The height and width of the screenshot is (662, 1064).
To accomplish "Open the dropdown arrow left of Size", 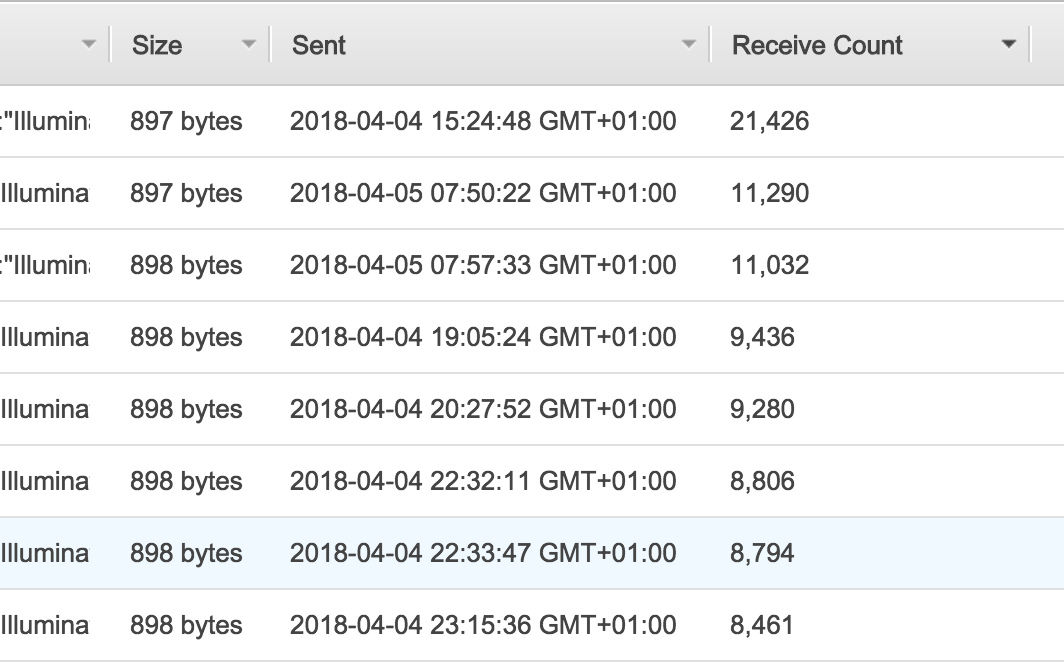I will click(90, 45).
